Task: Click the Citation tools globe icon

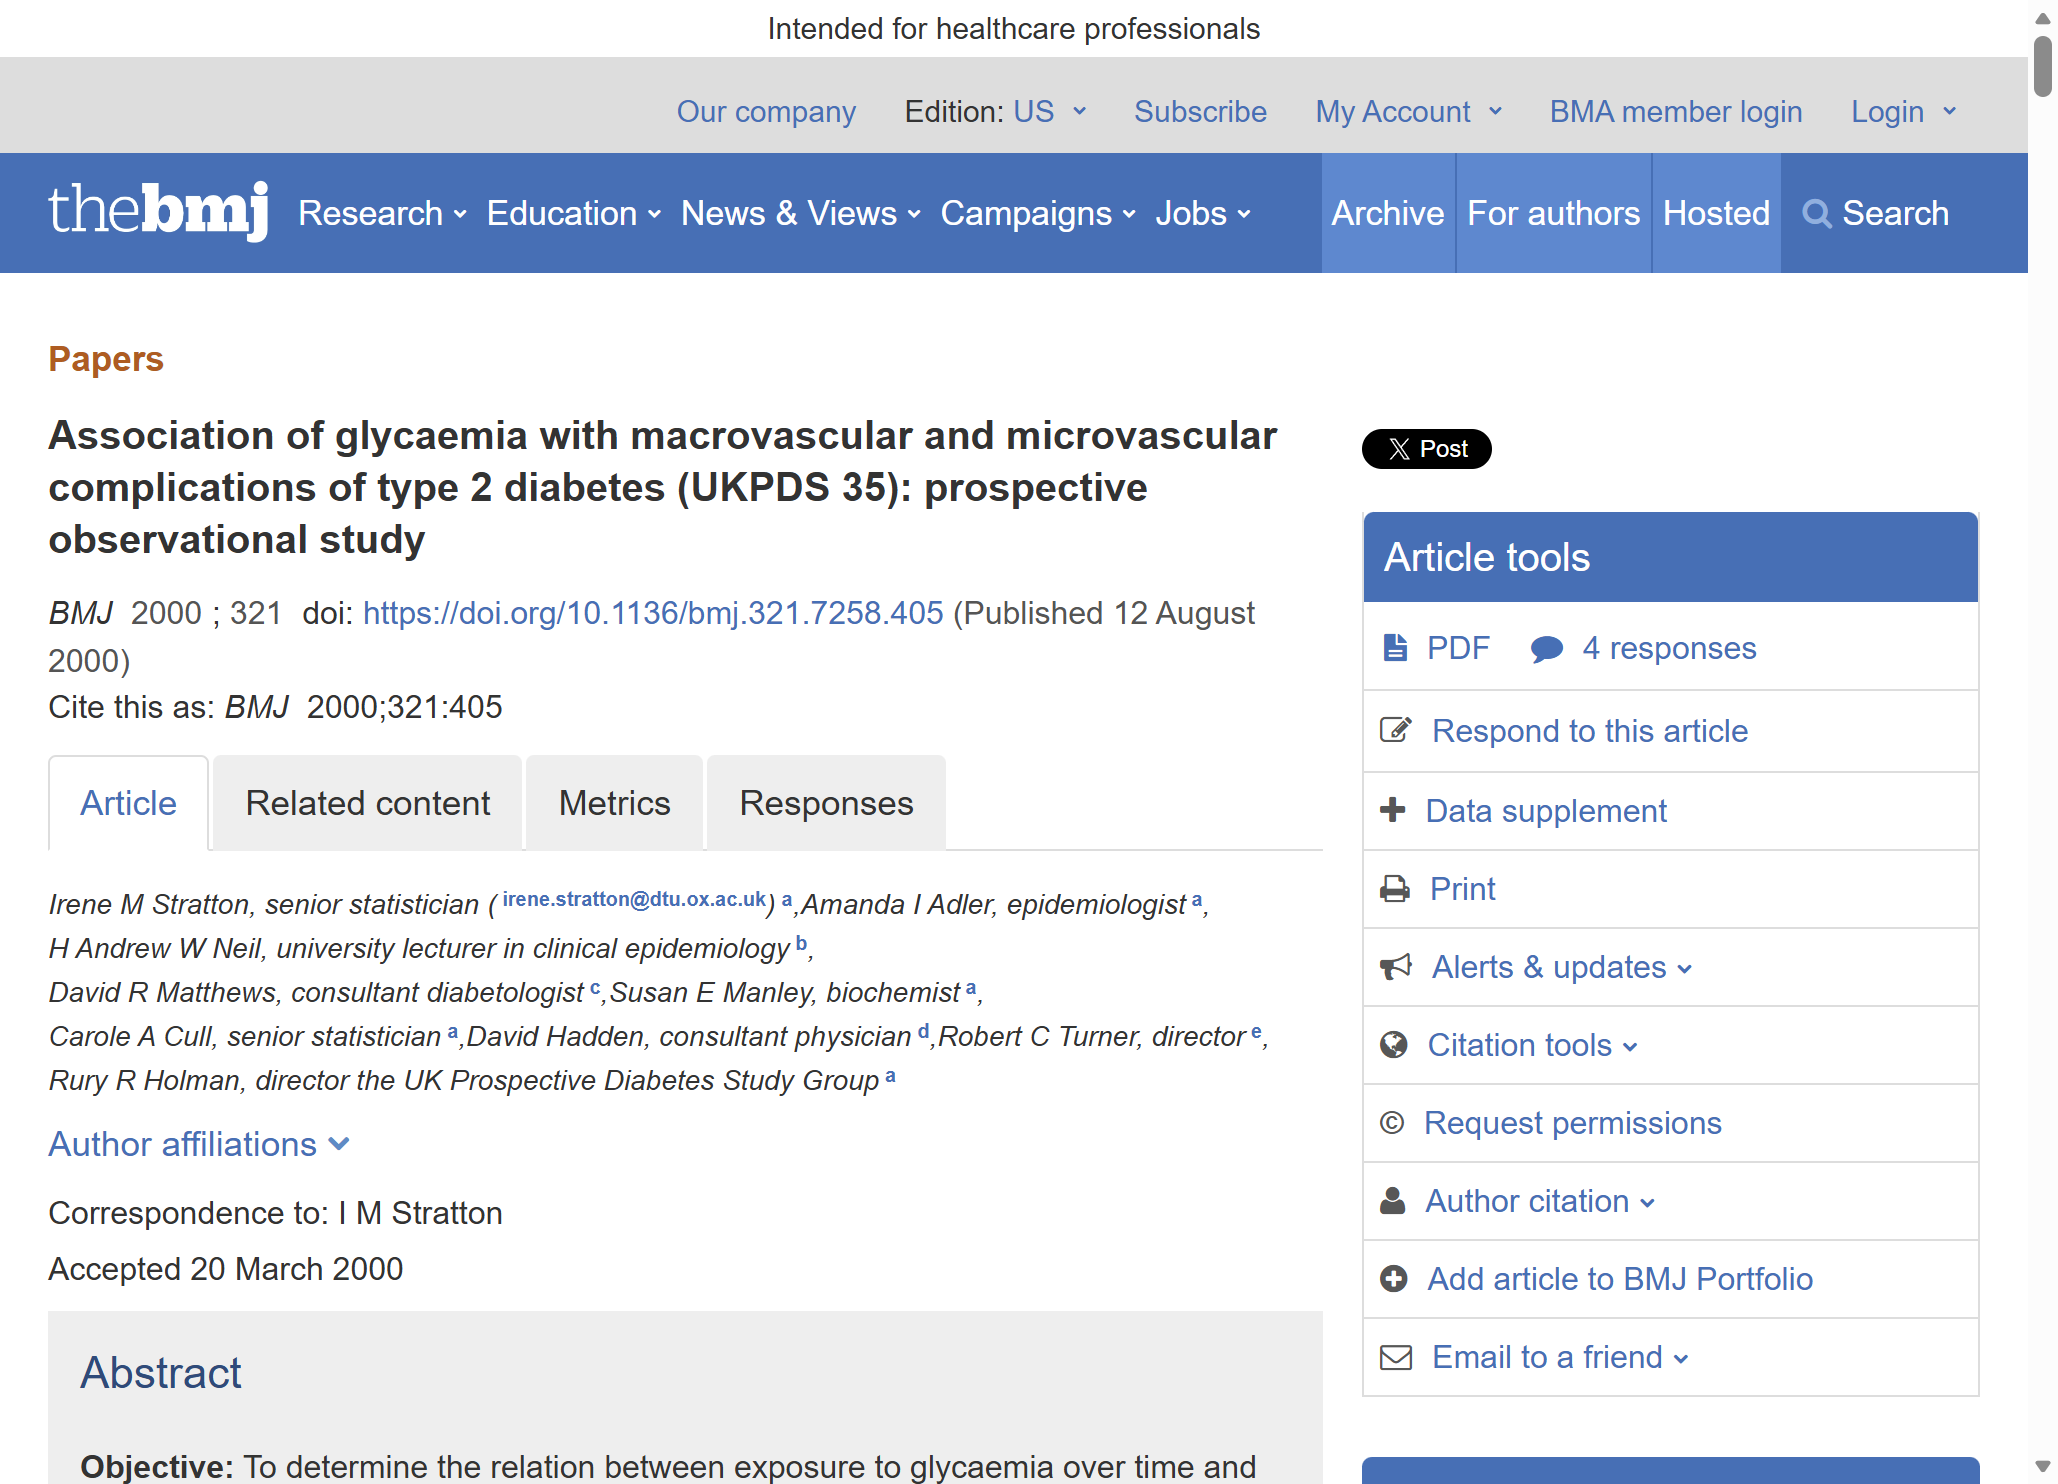Action: coord(1393,1044)
